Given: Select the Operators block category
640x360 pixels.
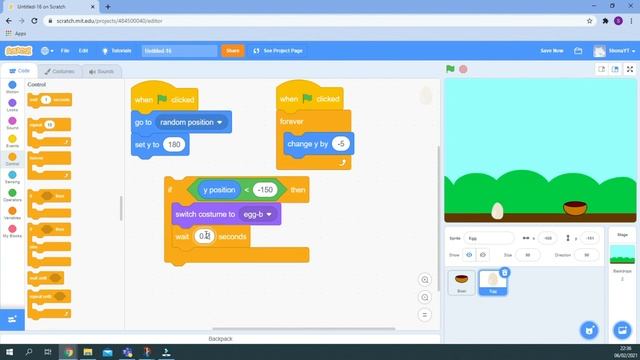Looking at the screenshot, I should [12, 195].
